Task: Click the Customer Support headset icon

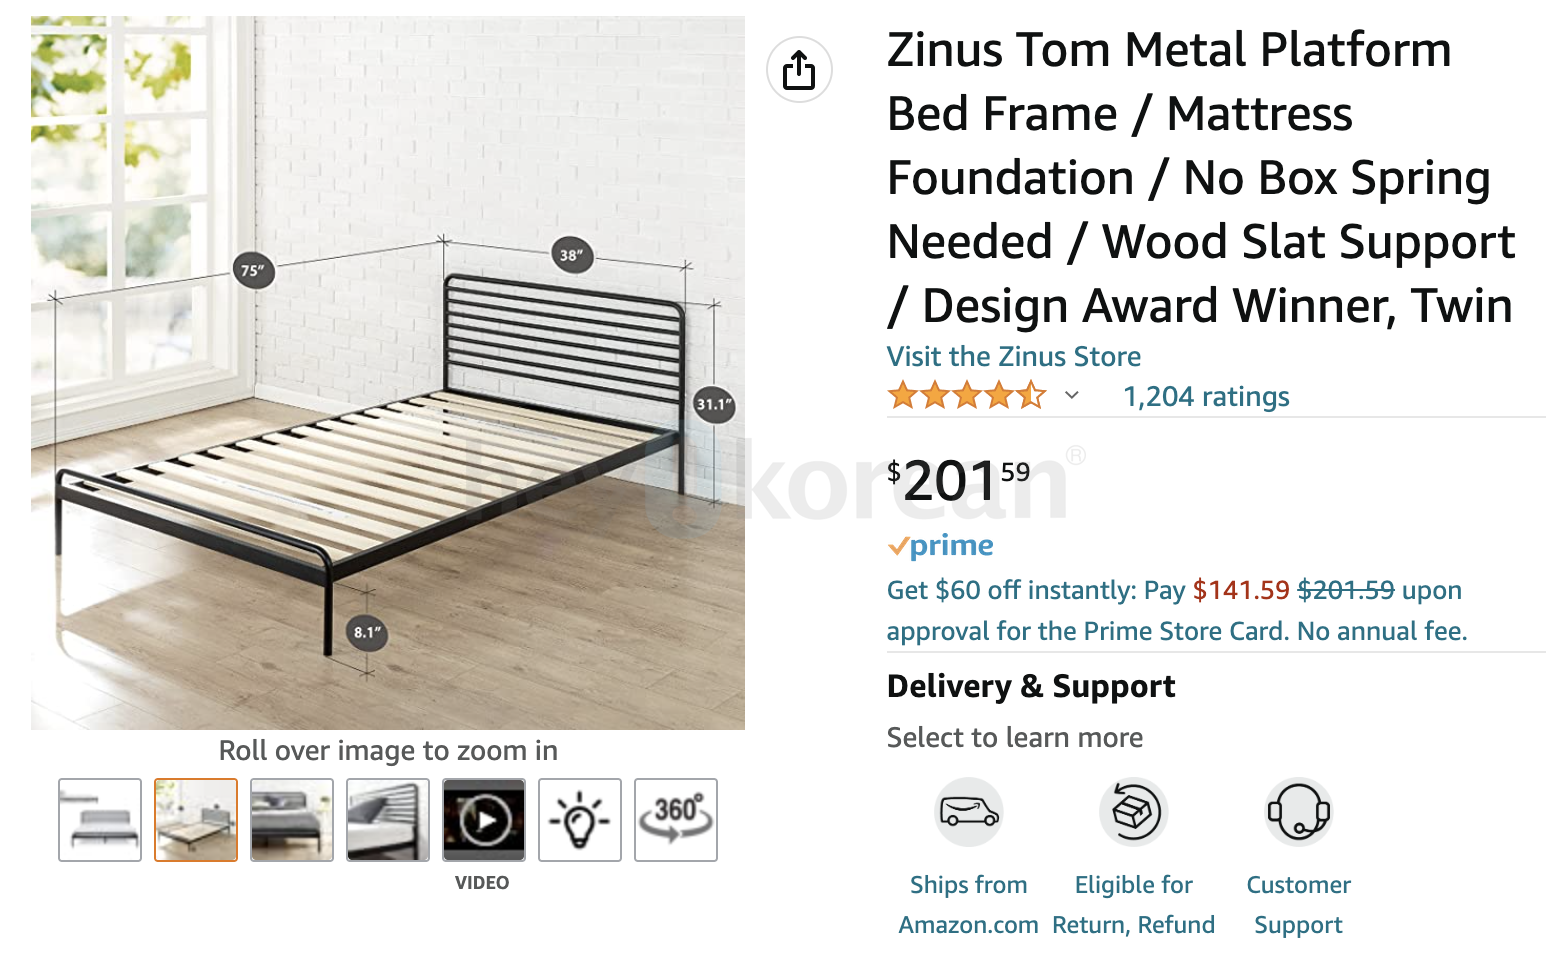Action: tap(1297, 812)
